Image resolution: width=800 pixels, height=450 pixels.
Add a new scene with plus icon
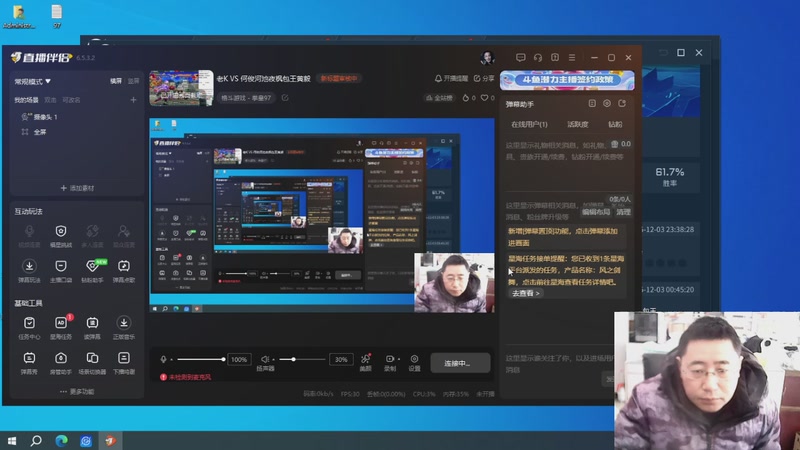coord(133,100)
